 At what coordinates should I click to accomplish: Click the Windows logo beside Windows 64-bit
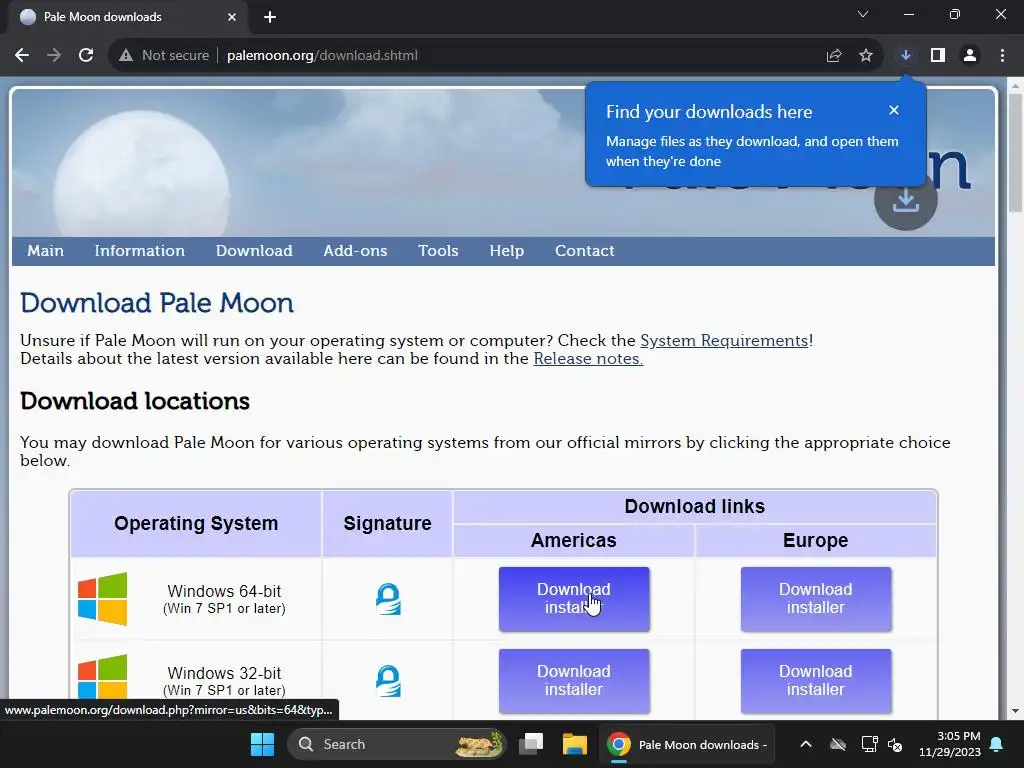(x=103, y=599)
